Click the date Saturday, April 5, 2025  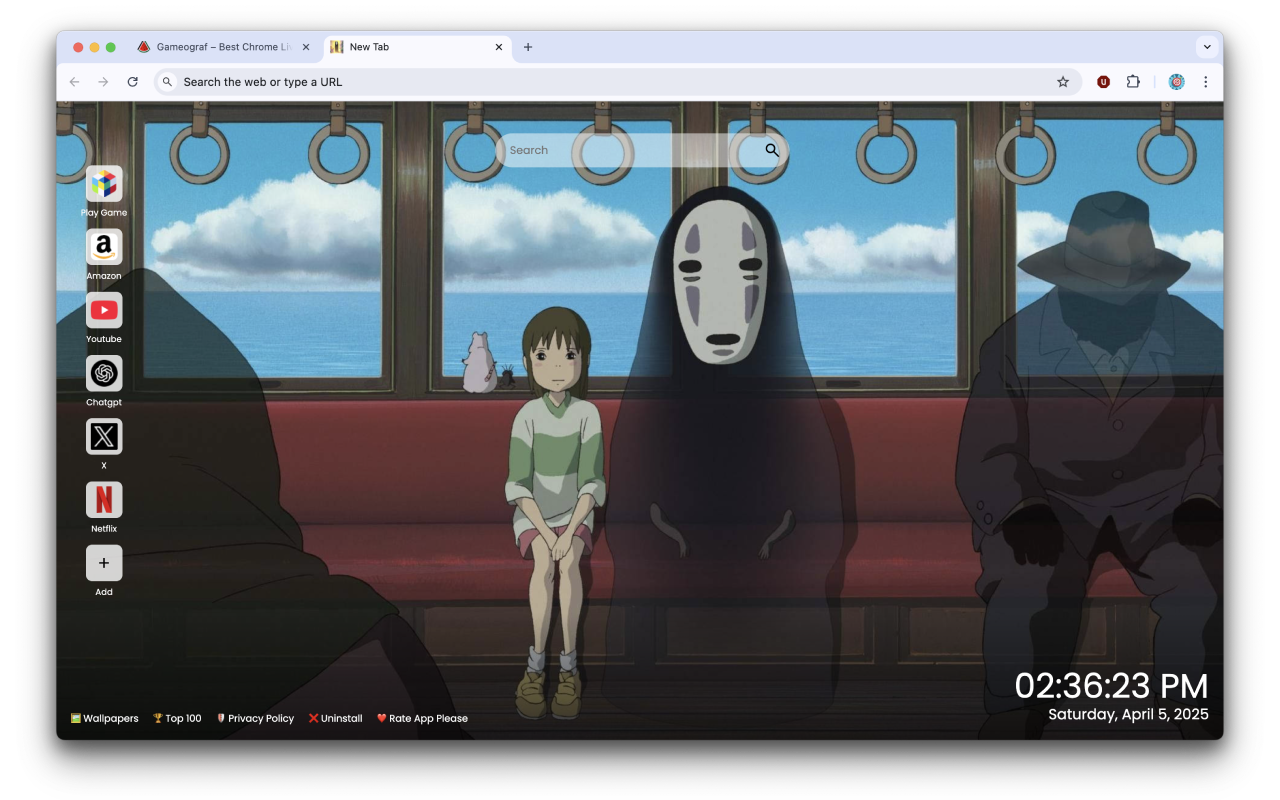(x=1128, y=714)
